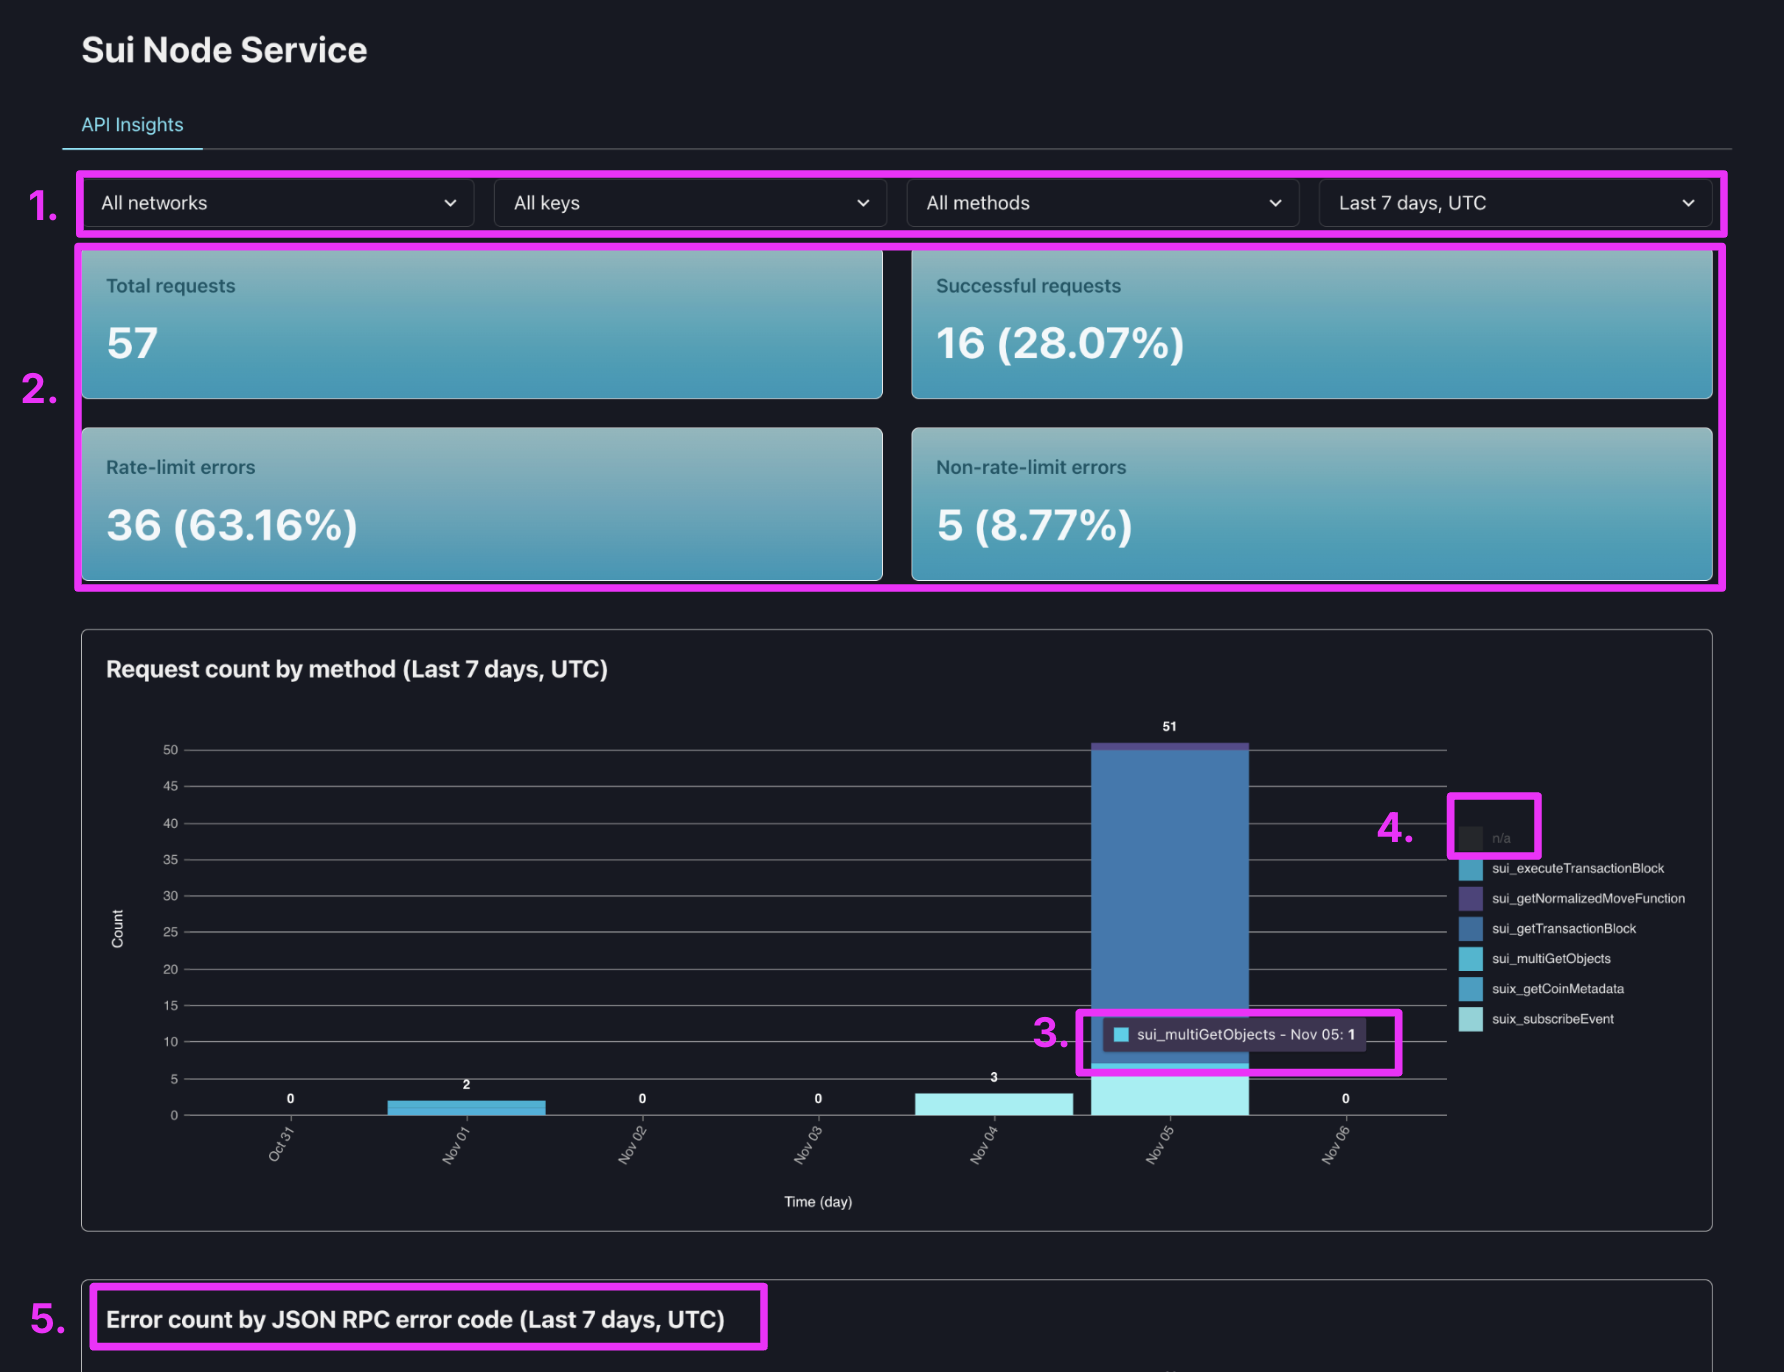Expand the All keys dropdown
The height and width of the screenshot is (1372, 1784).
[690, 203]
